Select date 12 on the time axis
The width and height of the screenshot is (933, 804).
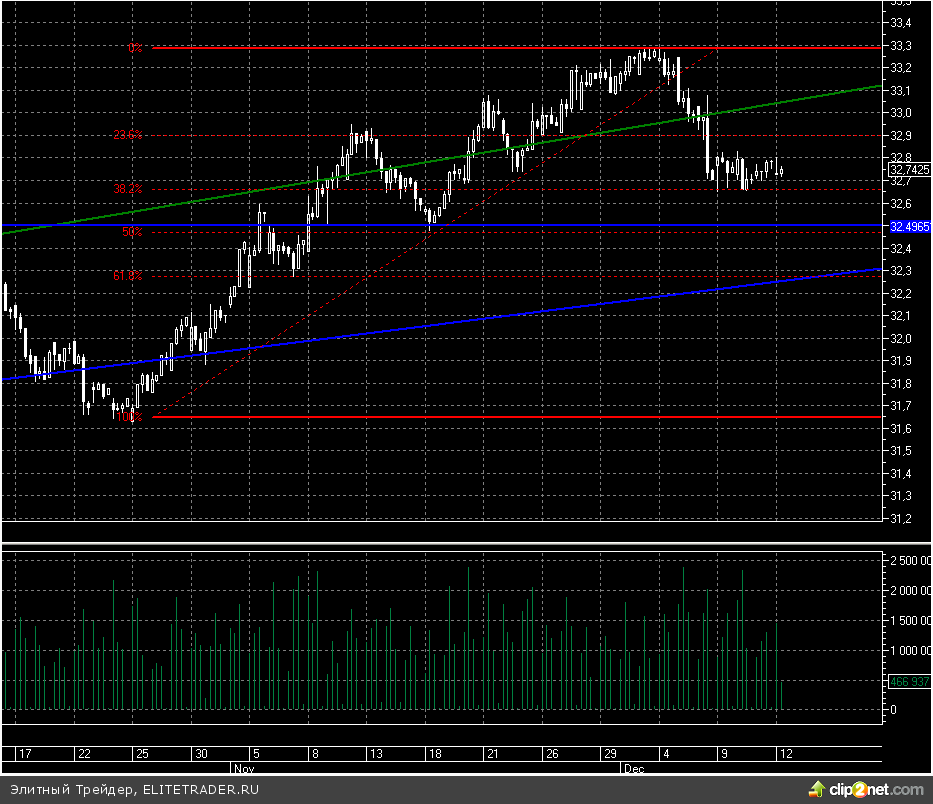pos(787,754)
